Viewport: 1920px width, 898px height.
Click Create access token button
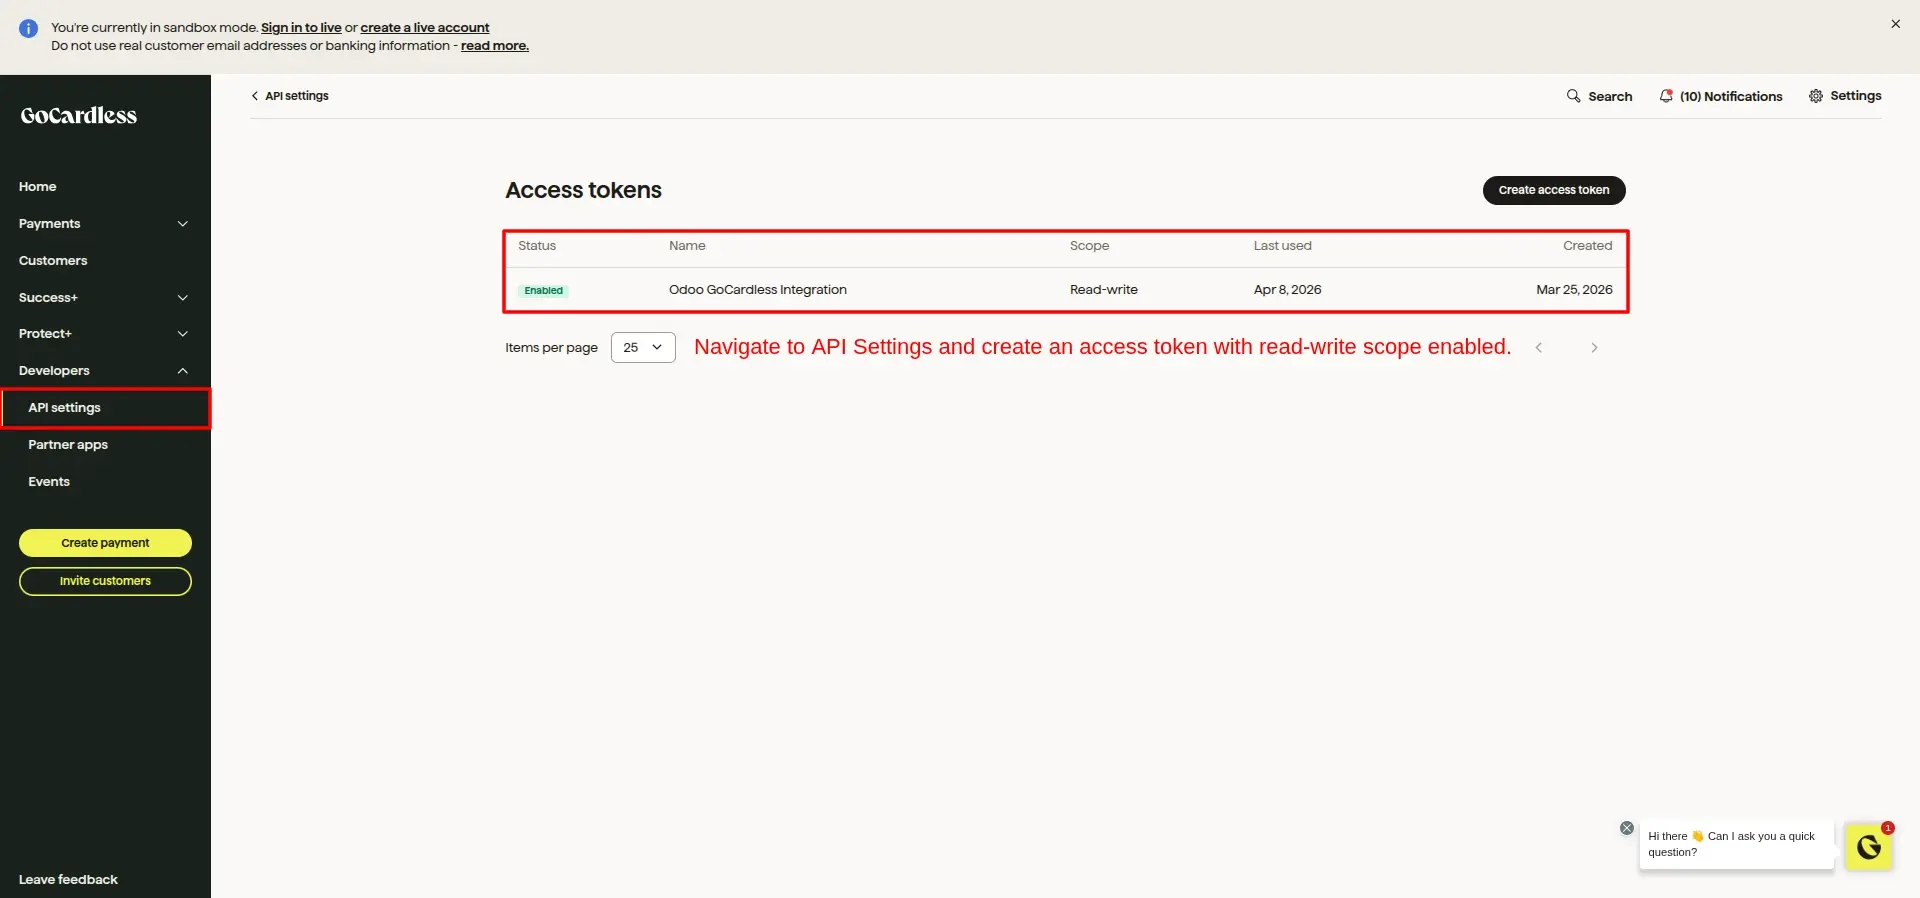click(1554, 190)
